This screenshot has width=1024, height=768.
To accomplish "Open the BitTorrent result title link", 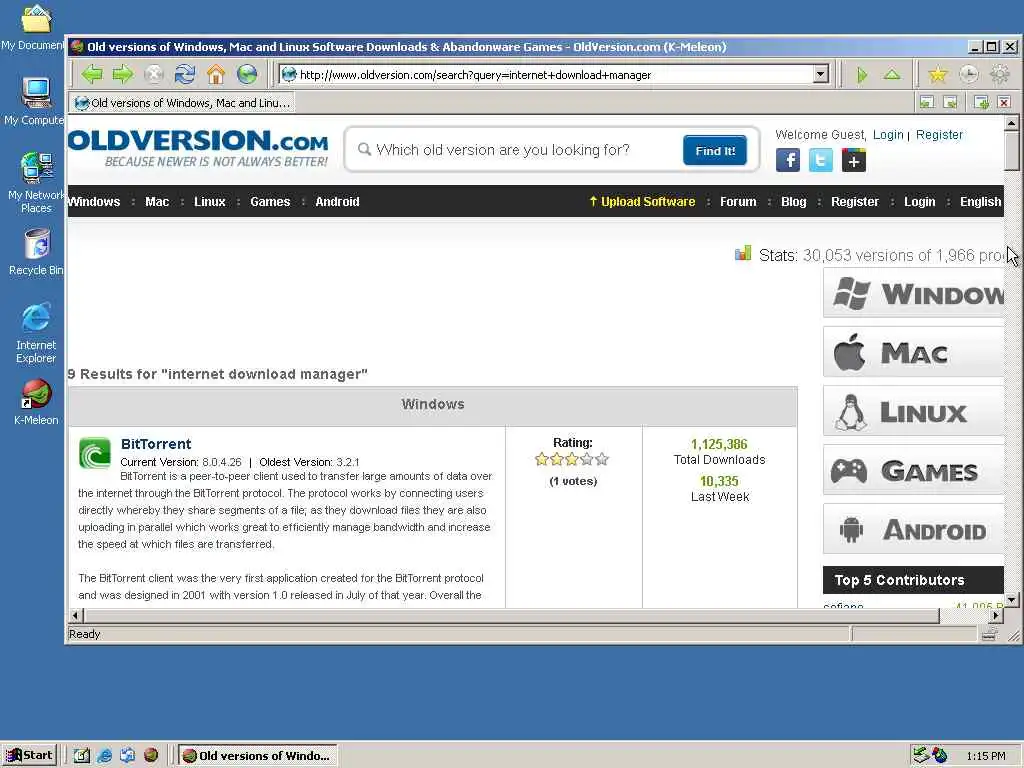I will click(156, 444).
